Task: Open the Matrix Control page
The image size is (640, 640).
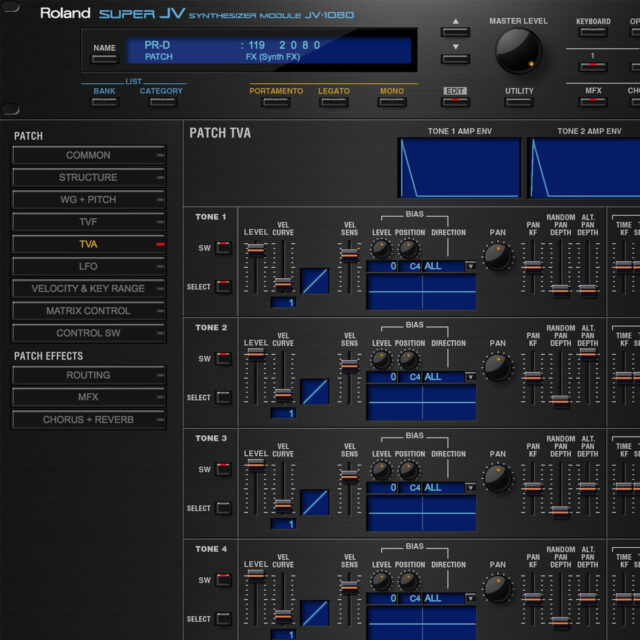Action: 89,311
